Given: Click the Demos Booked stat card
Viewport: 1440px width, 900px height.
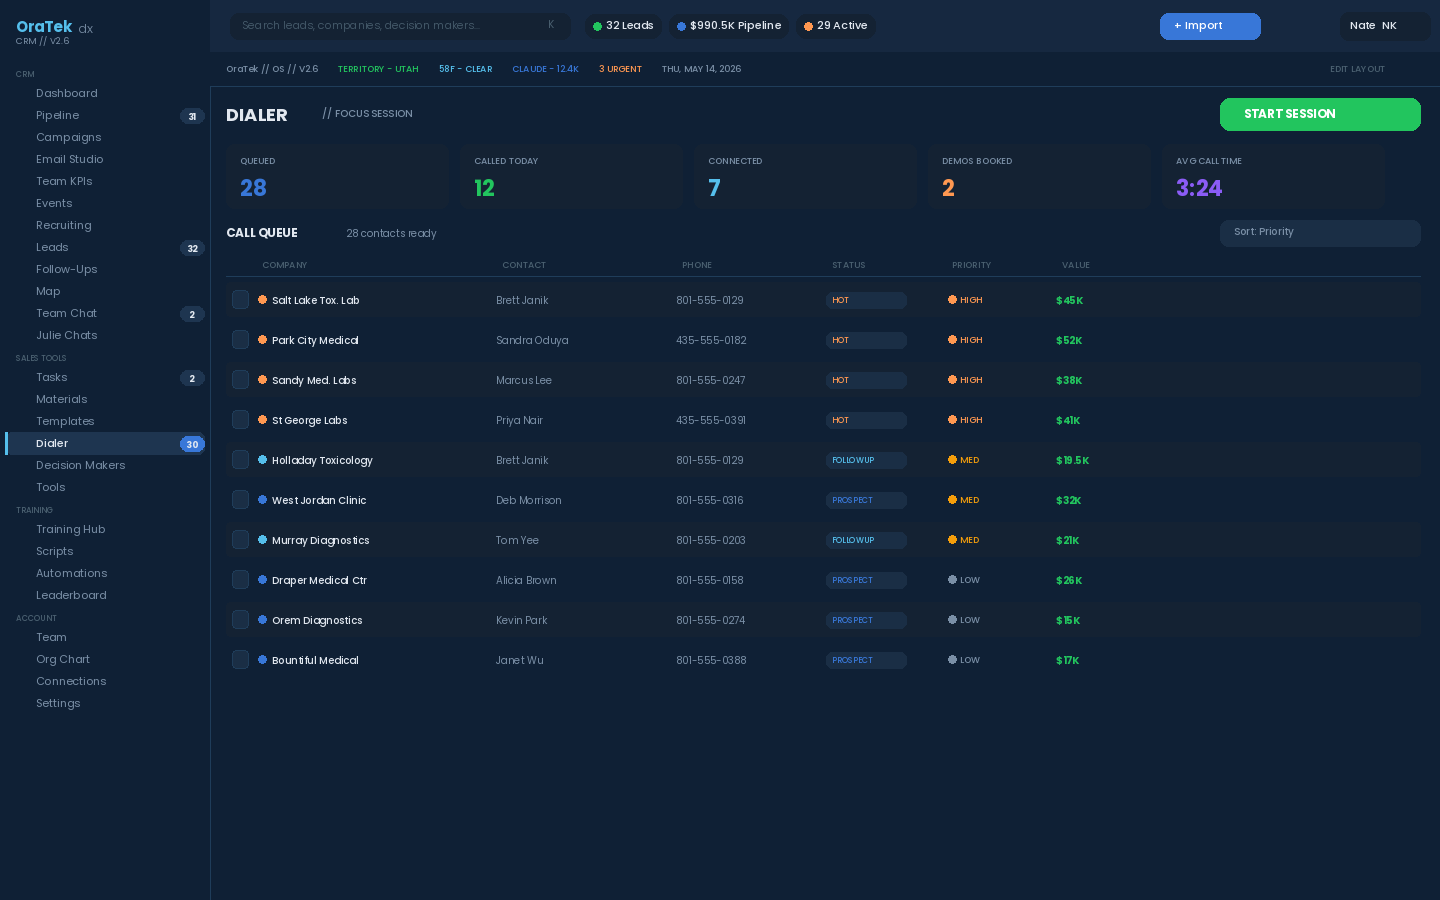Looking at the screenshot, I should pos(1040,176).
